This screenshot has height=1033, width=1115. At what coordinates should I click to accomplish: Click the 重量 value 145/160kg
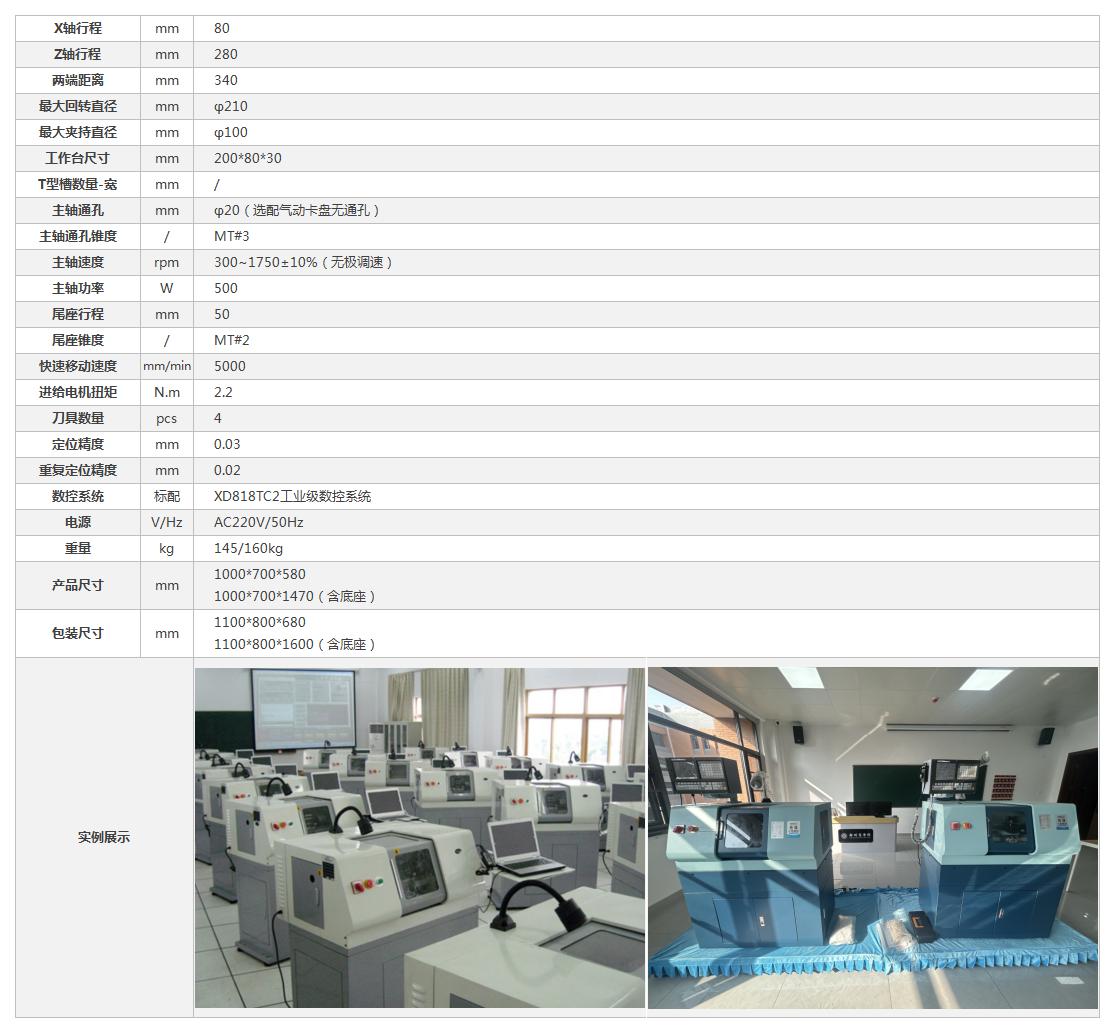coord(248,548)
